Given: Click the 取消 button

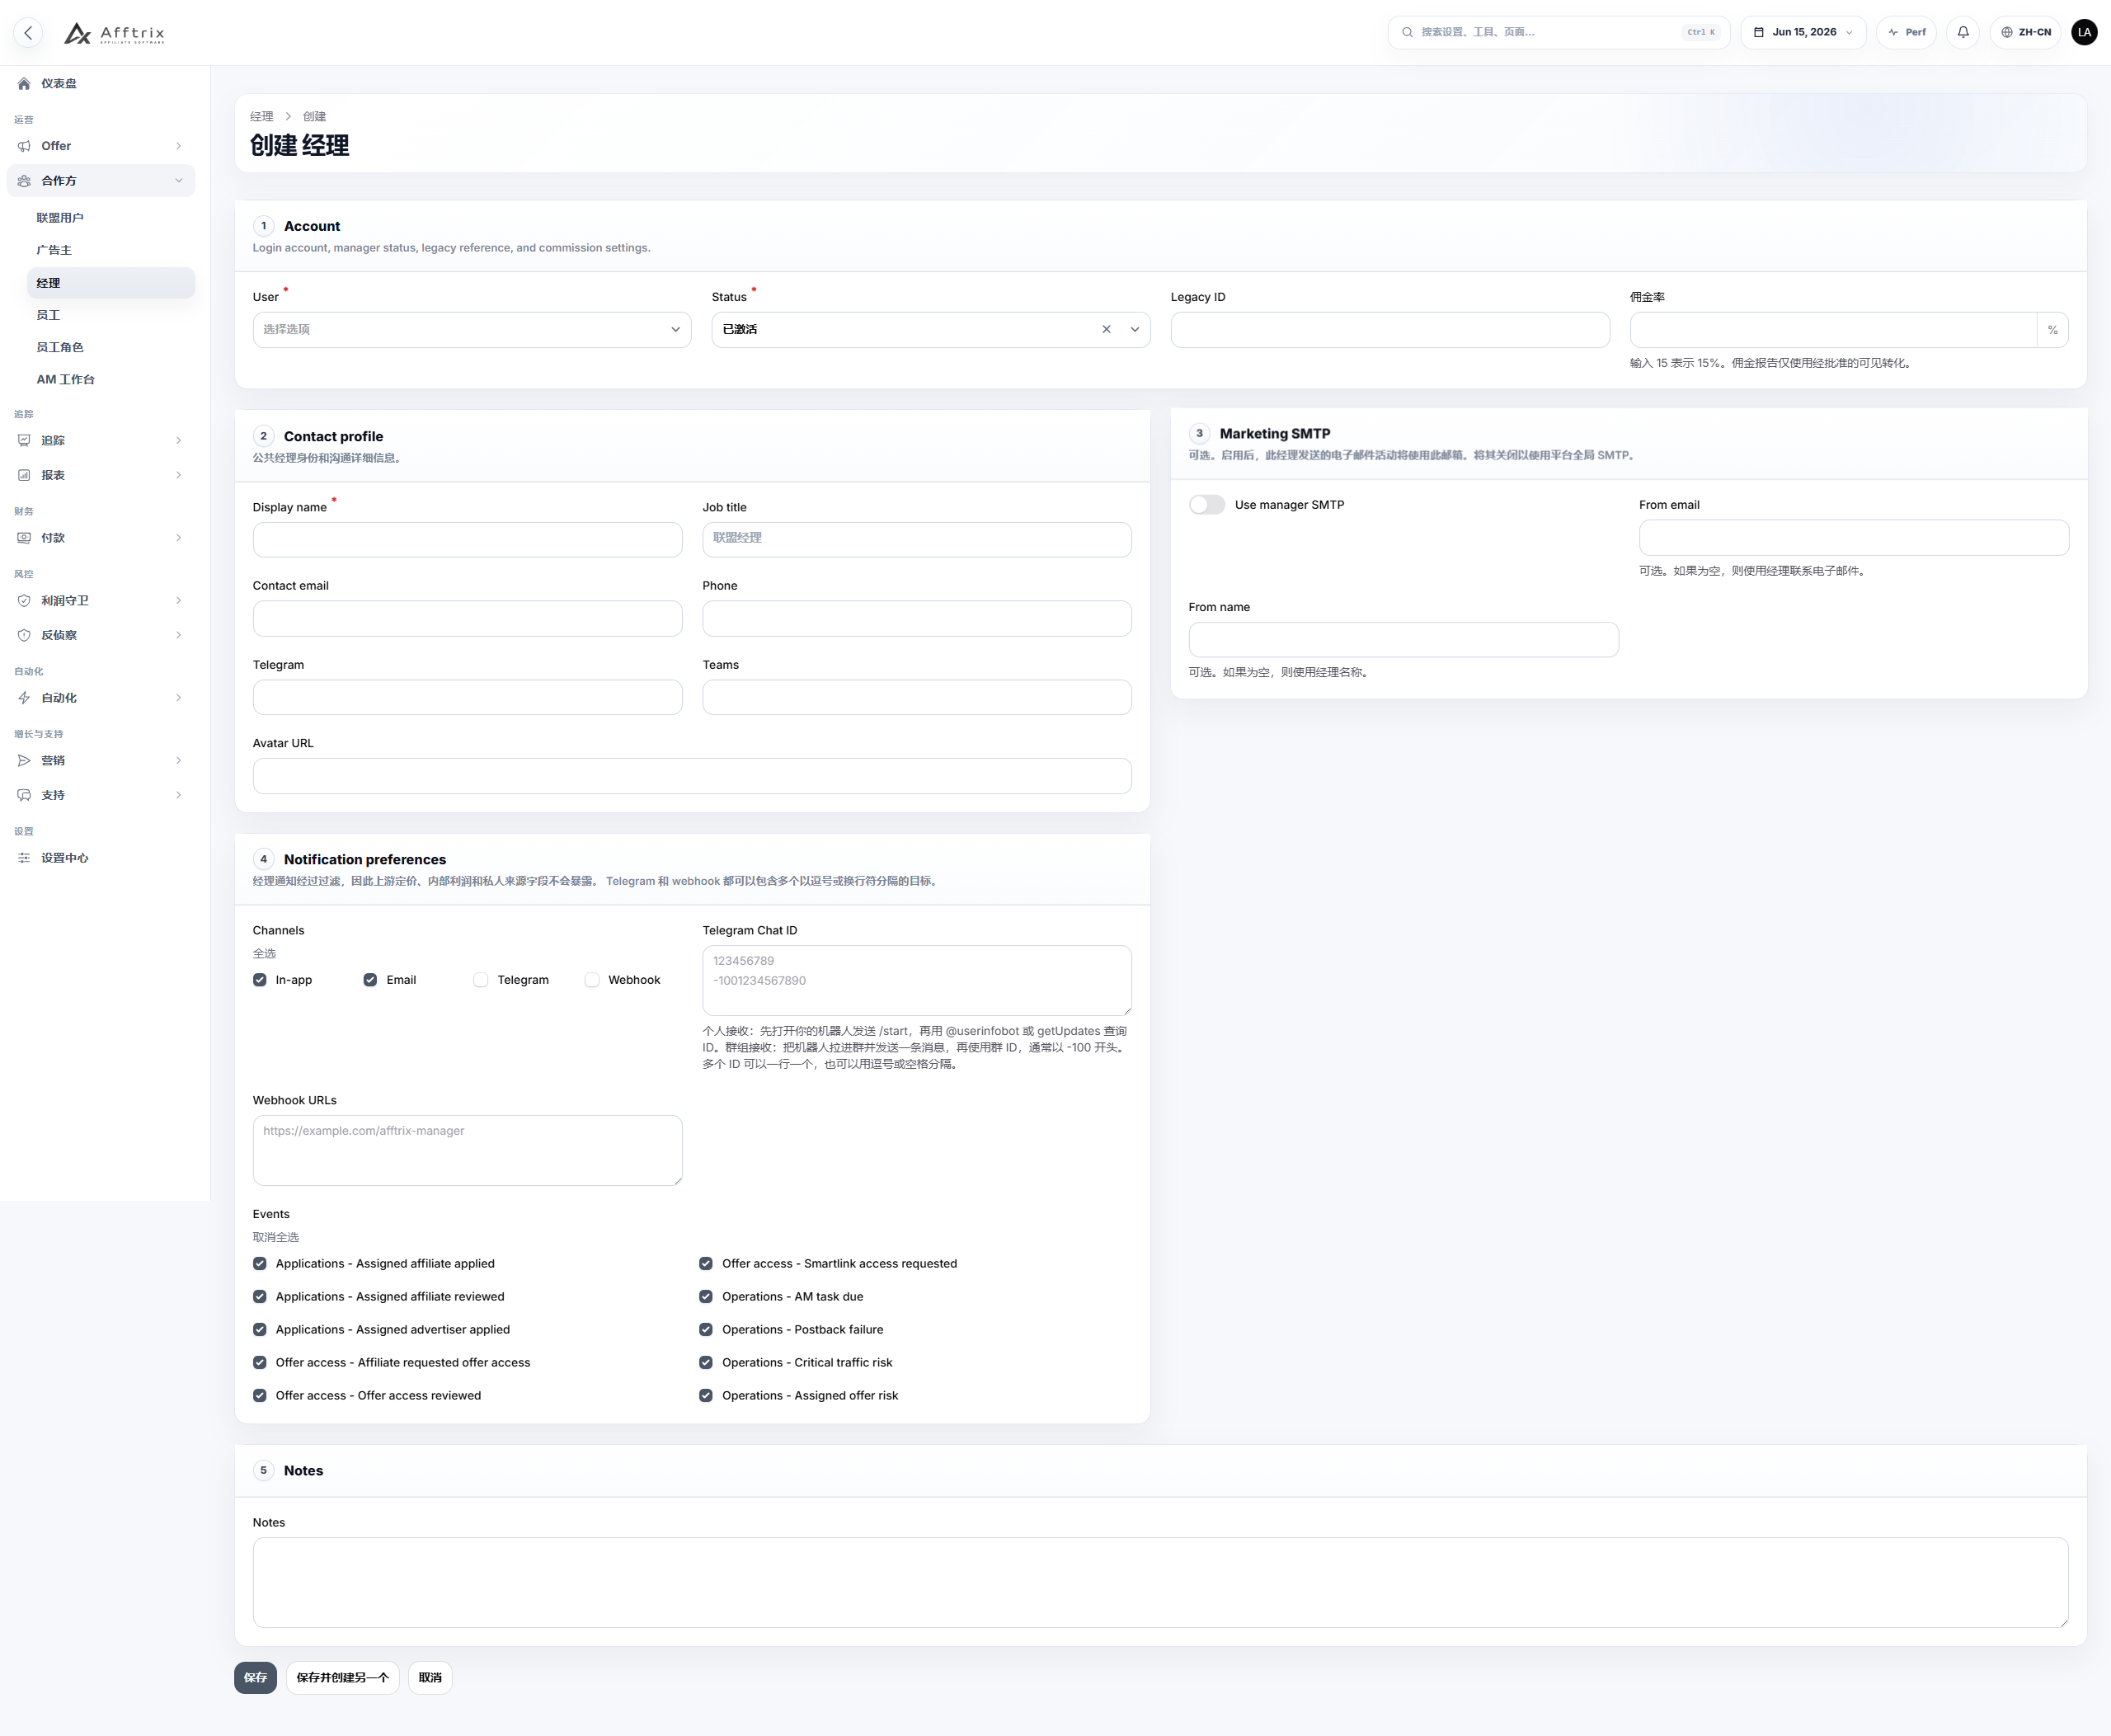Looking at the screenshot, I should pos(430,1678).
